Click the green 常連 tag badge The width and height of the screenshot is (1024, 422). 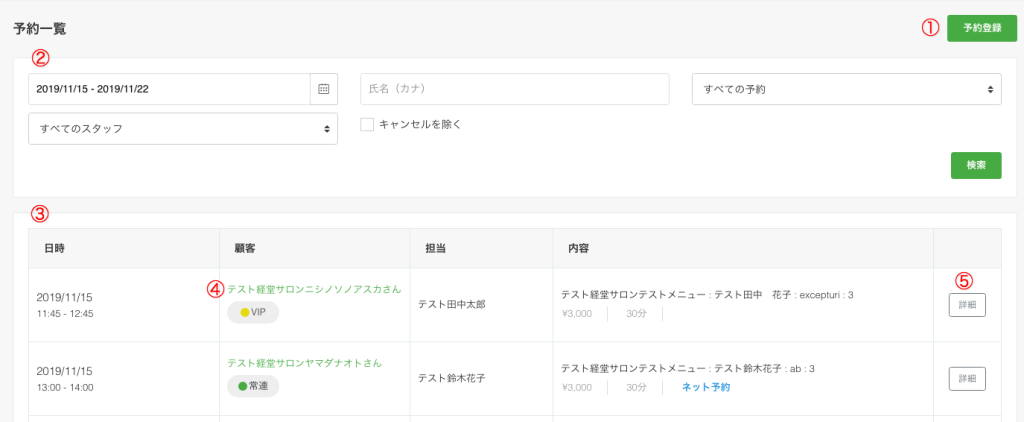click(253, 386)
